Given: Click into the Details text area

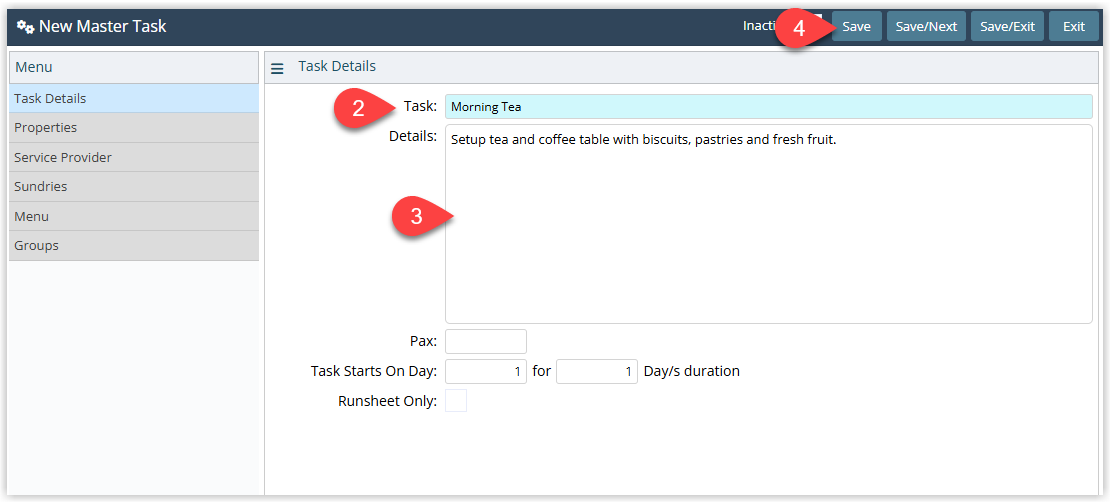Looking at the screenshot, I should pyautogui.click(x=769, y=224).
